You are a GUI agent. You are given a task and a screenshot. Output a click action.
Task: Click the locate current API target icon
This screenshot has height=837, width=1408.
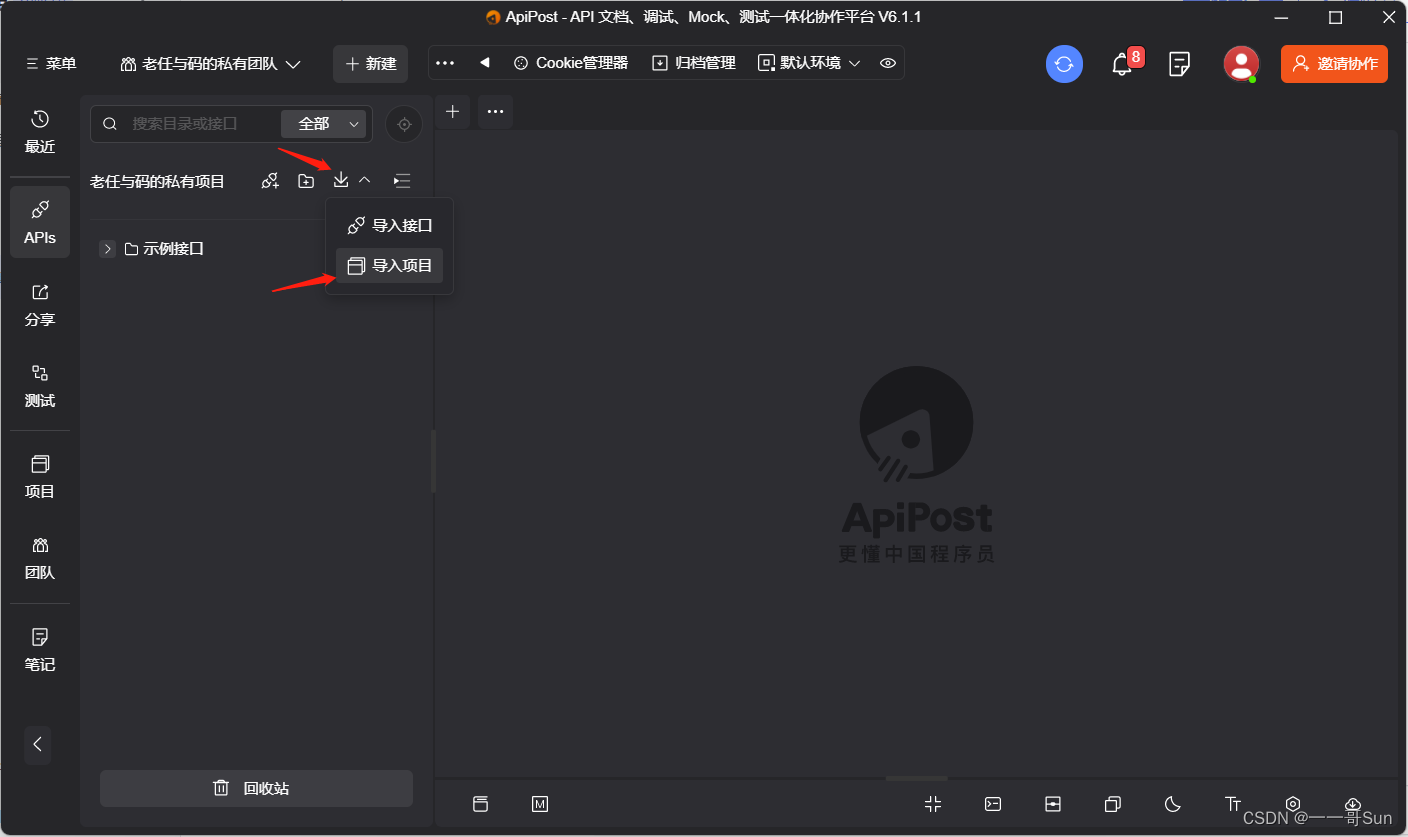coord(404,124)
